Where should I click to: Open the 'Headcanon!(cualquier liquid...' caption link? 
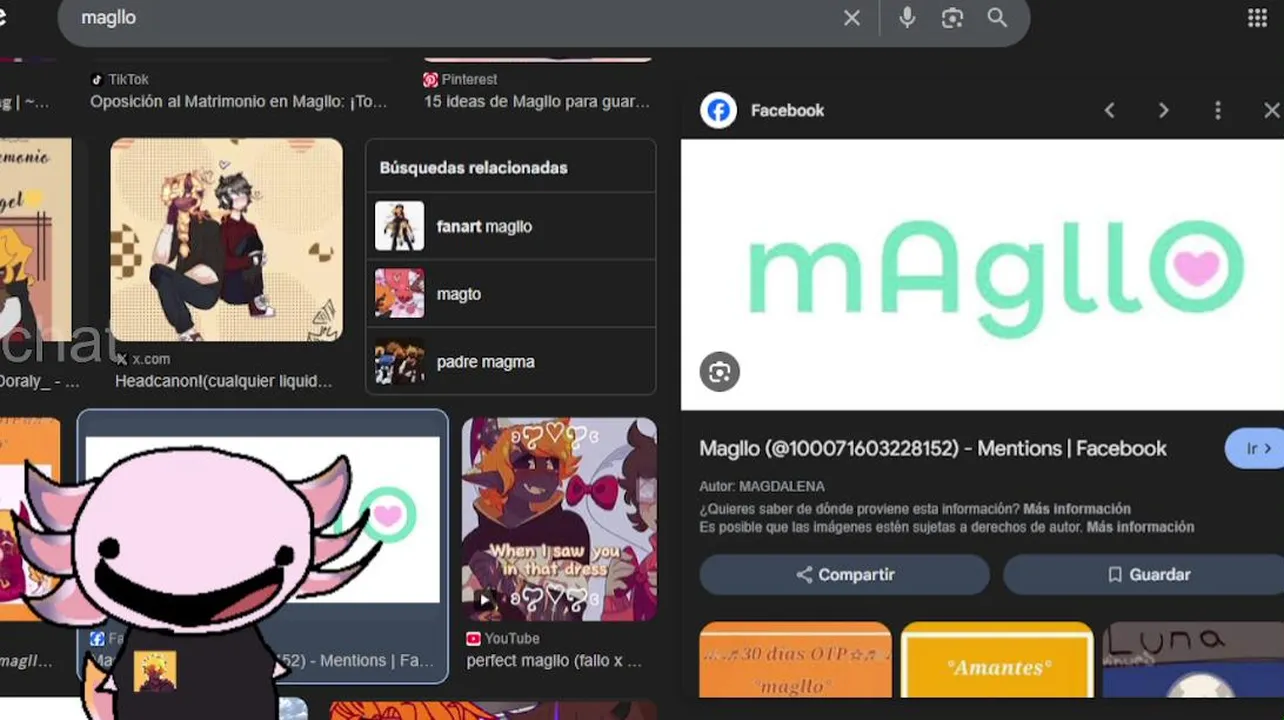pos(223,381)
